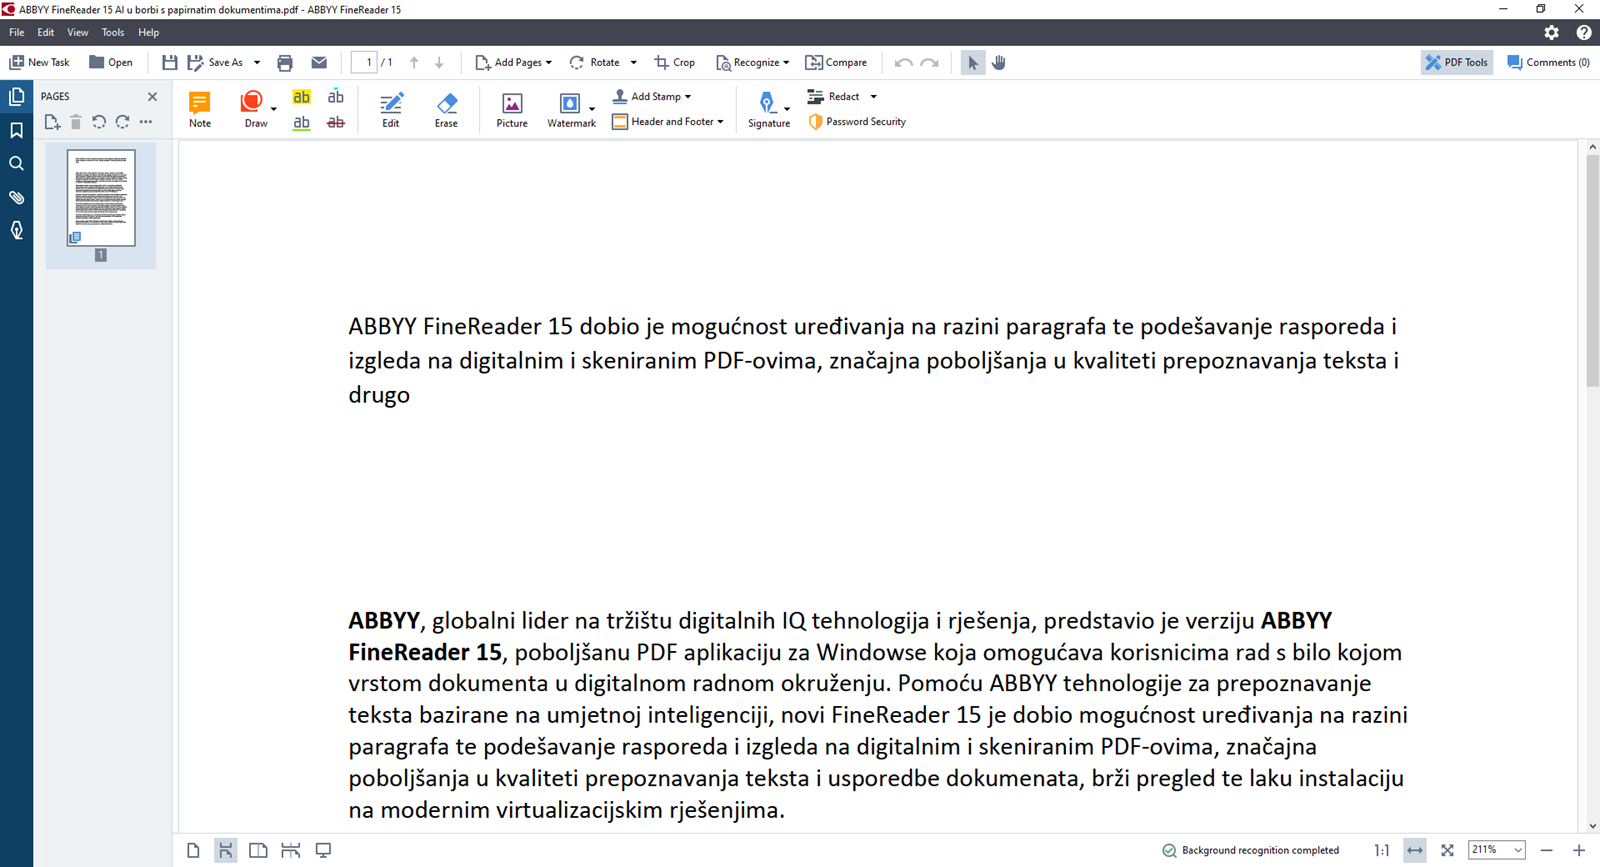Open the Add Stamp dropdown
The image size is (1600, 867).
click(x=651, y=96)
